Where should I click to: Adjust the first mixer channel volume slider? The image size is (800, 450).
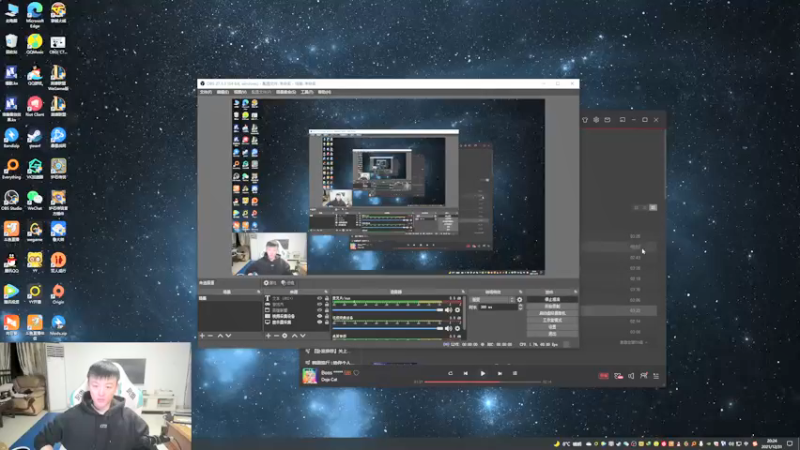click(388, 310)
